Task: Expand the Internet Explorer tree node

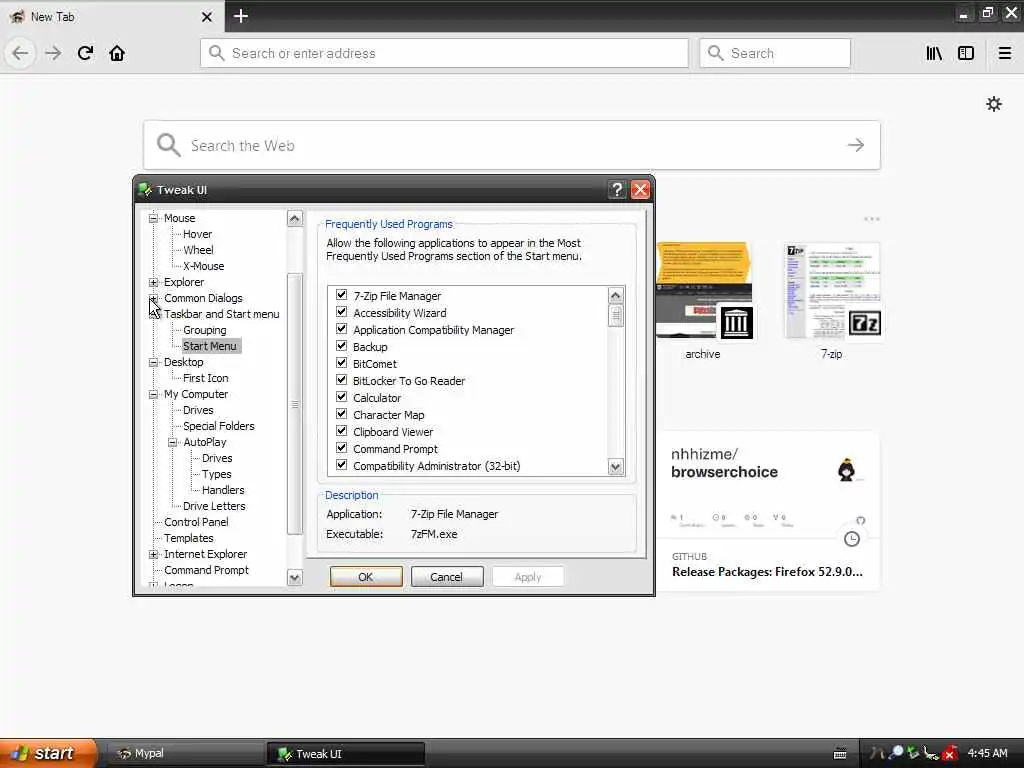Action: pyautogui.click(x=153, y=554)
